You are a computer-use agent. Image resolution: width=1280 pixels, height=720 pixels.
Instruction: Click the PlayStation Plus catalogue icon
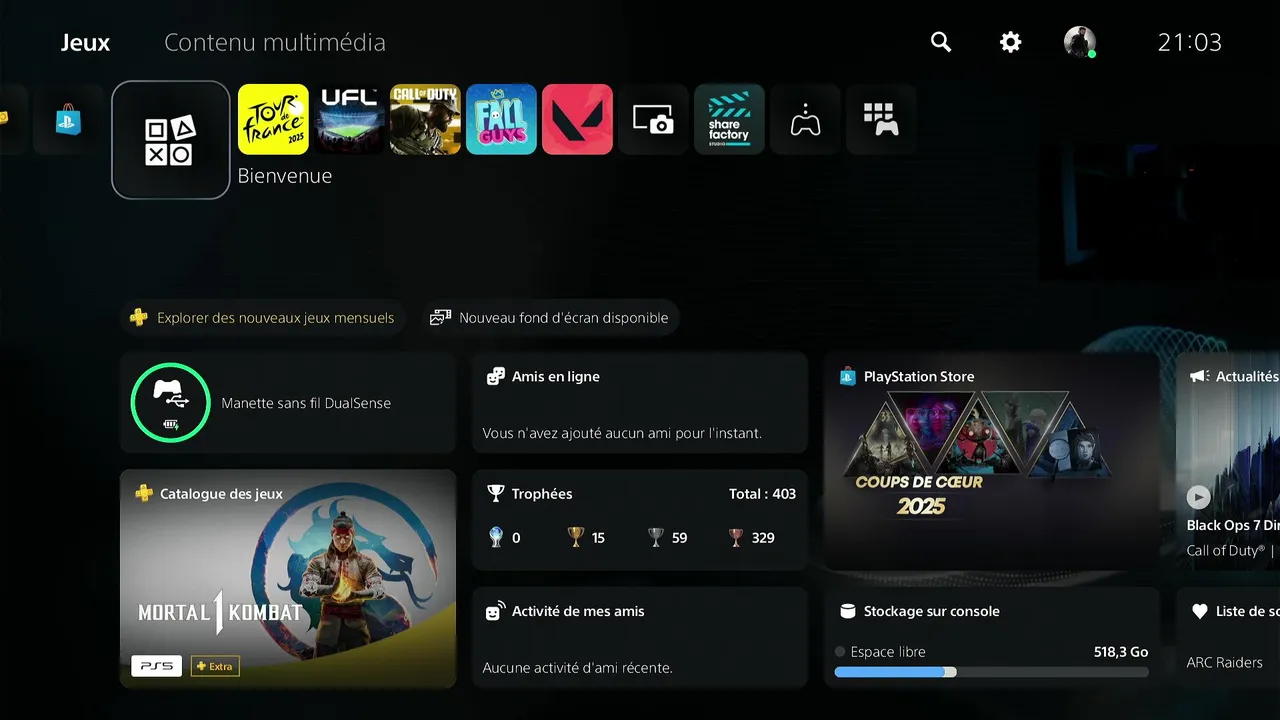144,493
